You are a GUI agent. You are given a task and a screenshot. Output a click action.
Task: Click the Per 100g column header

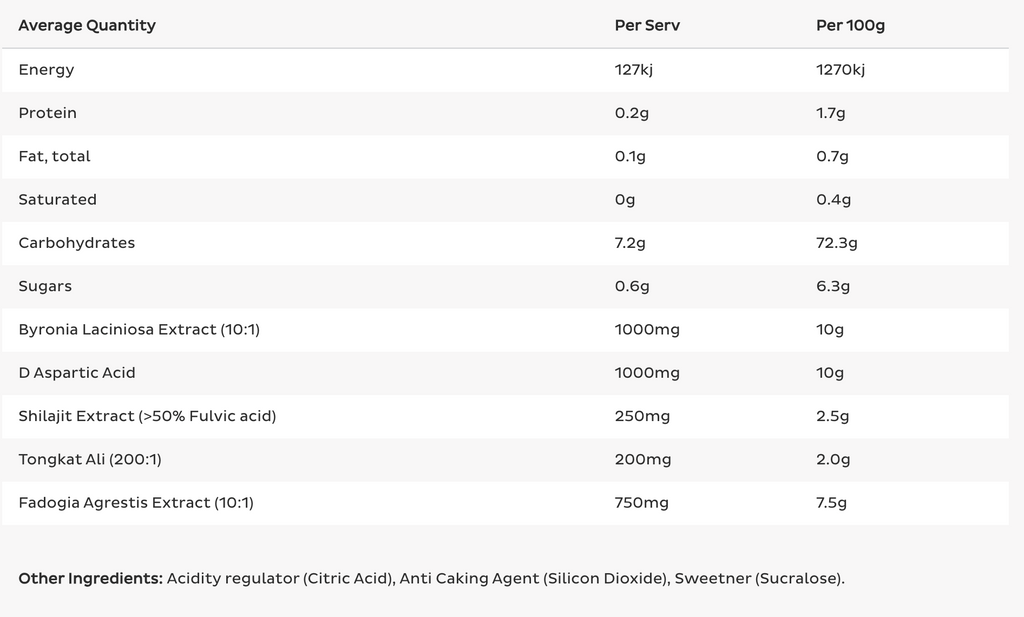click(x=850, y=26)
